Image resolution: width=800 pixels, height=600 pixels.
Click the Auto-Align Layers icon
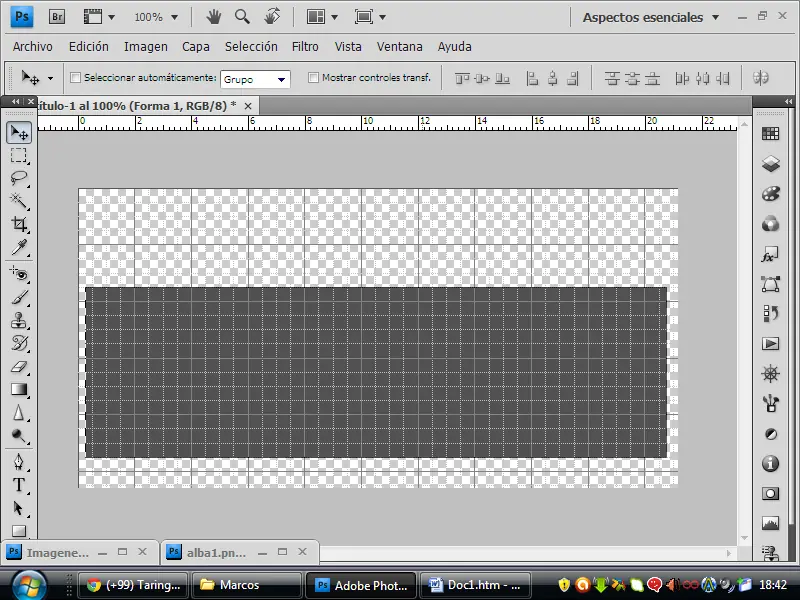pos(761,78)
